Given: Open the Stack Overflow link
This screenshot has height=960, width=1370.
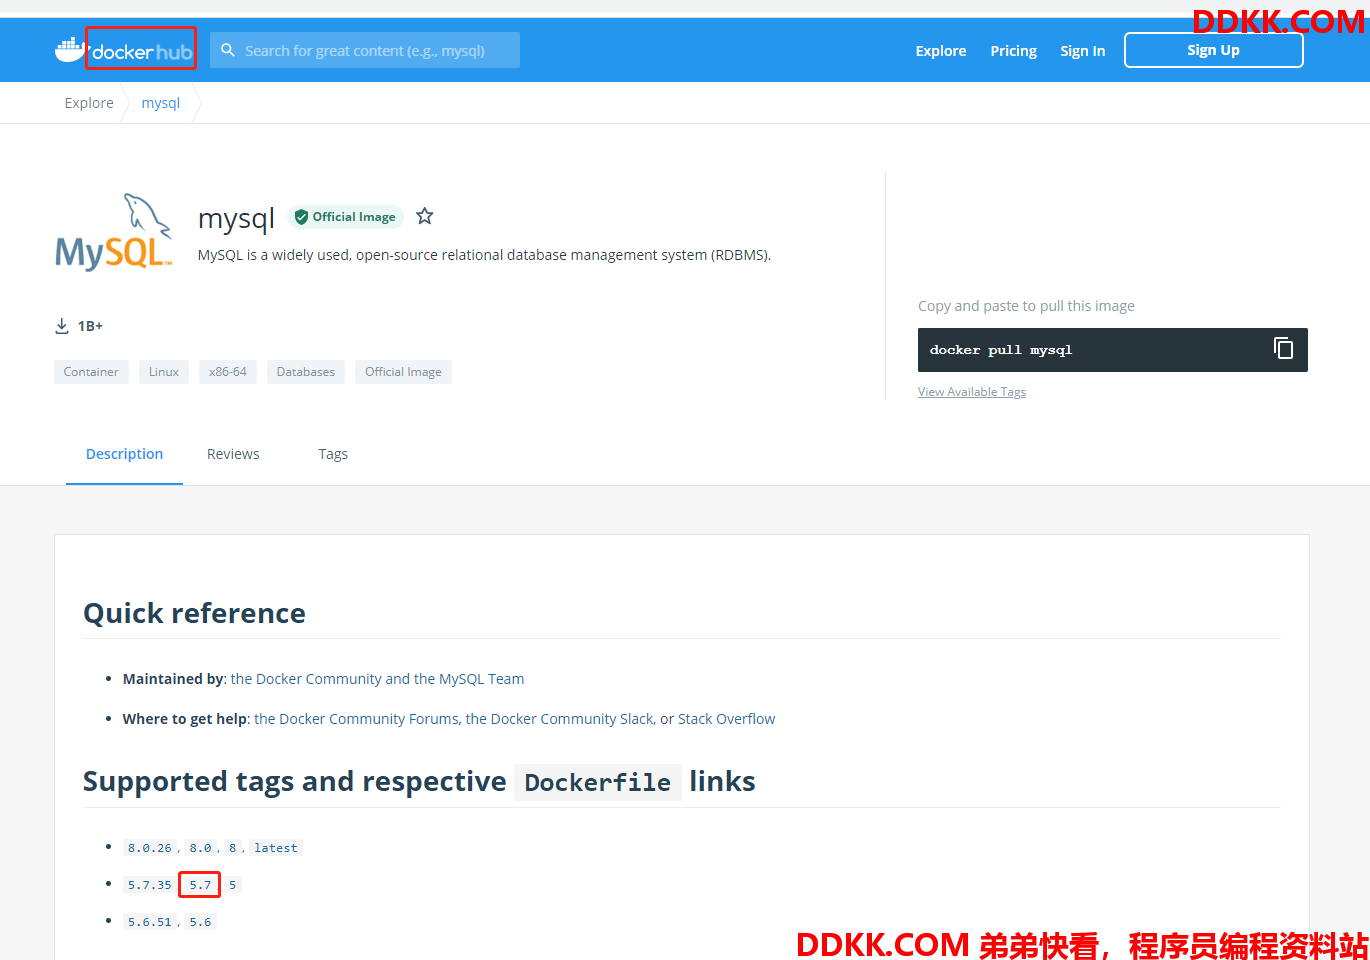Looking at the screenshot, I should pos(726,719).
